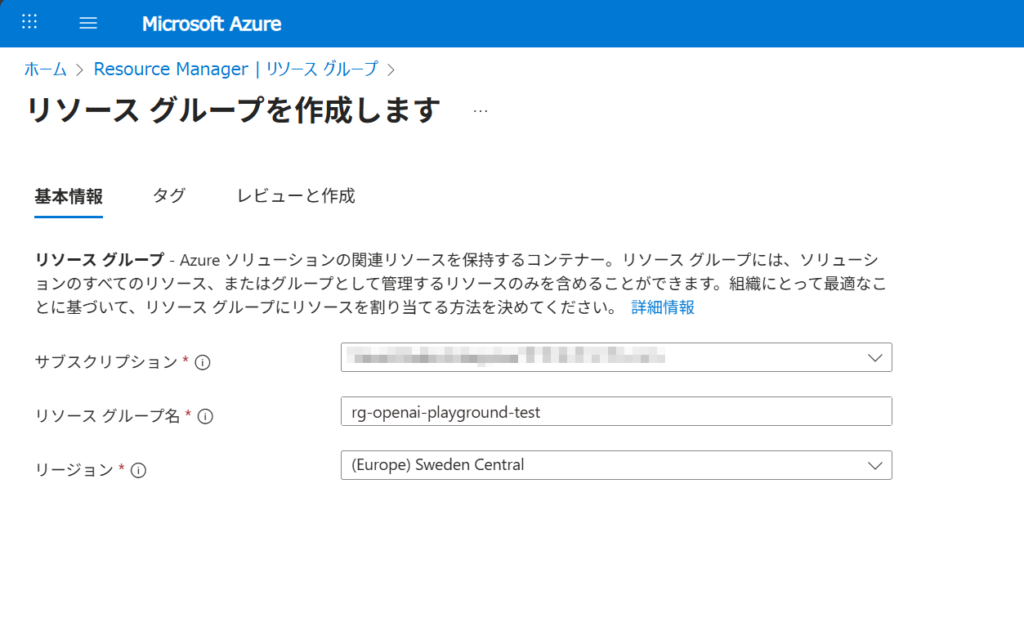Open the 詳細情報 link

663,308
